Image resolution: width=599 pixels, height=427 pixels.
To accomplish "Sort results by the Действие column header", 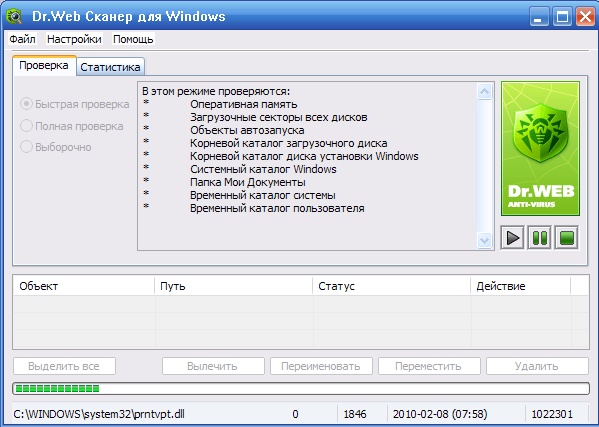I will [x=520, y=286].
